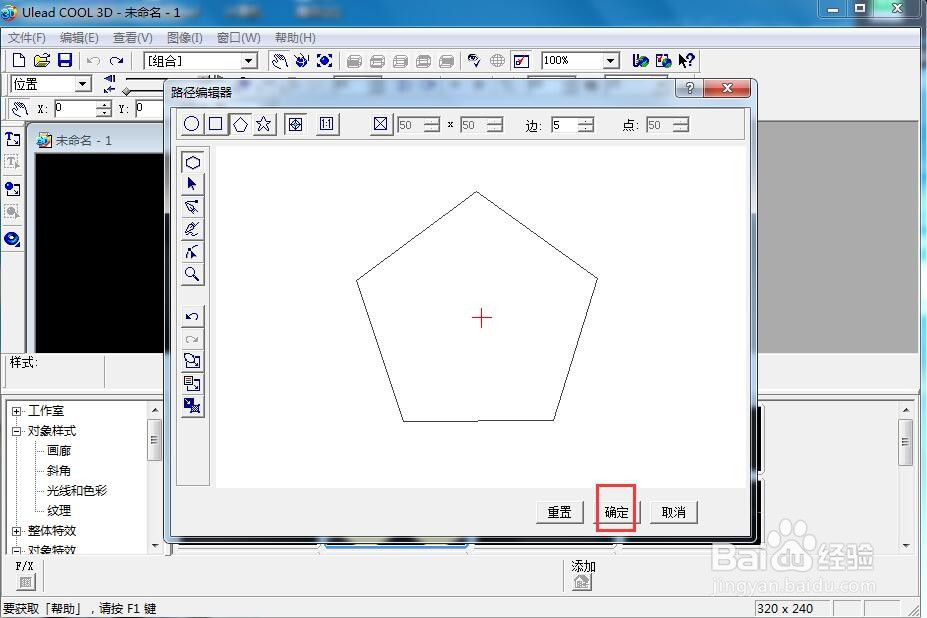
Task: Click the context help arrow-question icon
Action: pyautogui.click(x=686, y=60)
